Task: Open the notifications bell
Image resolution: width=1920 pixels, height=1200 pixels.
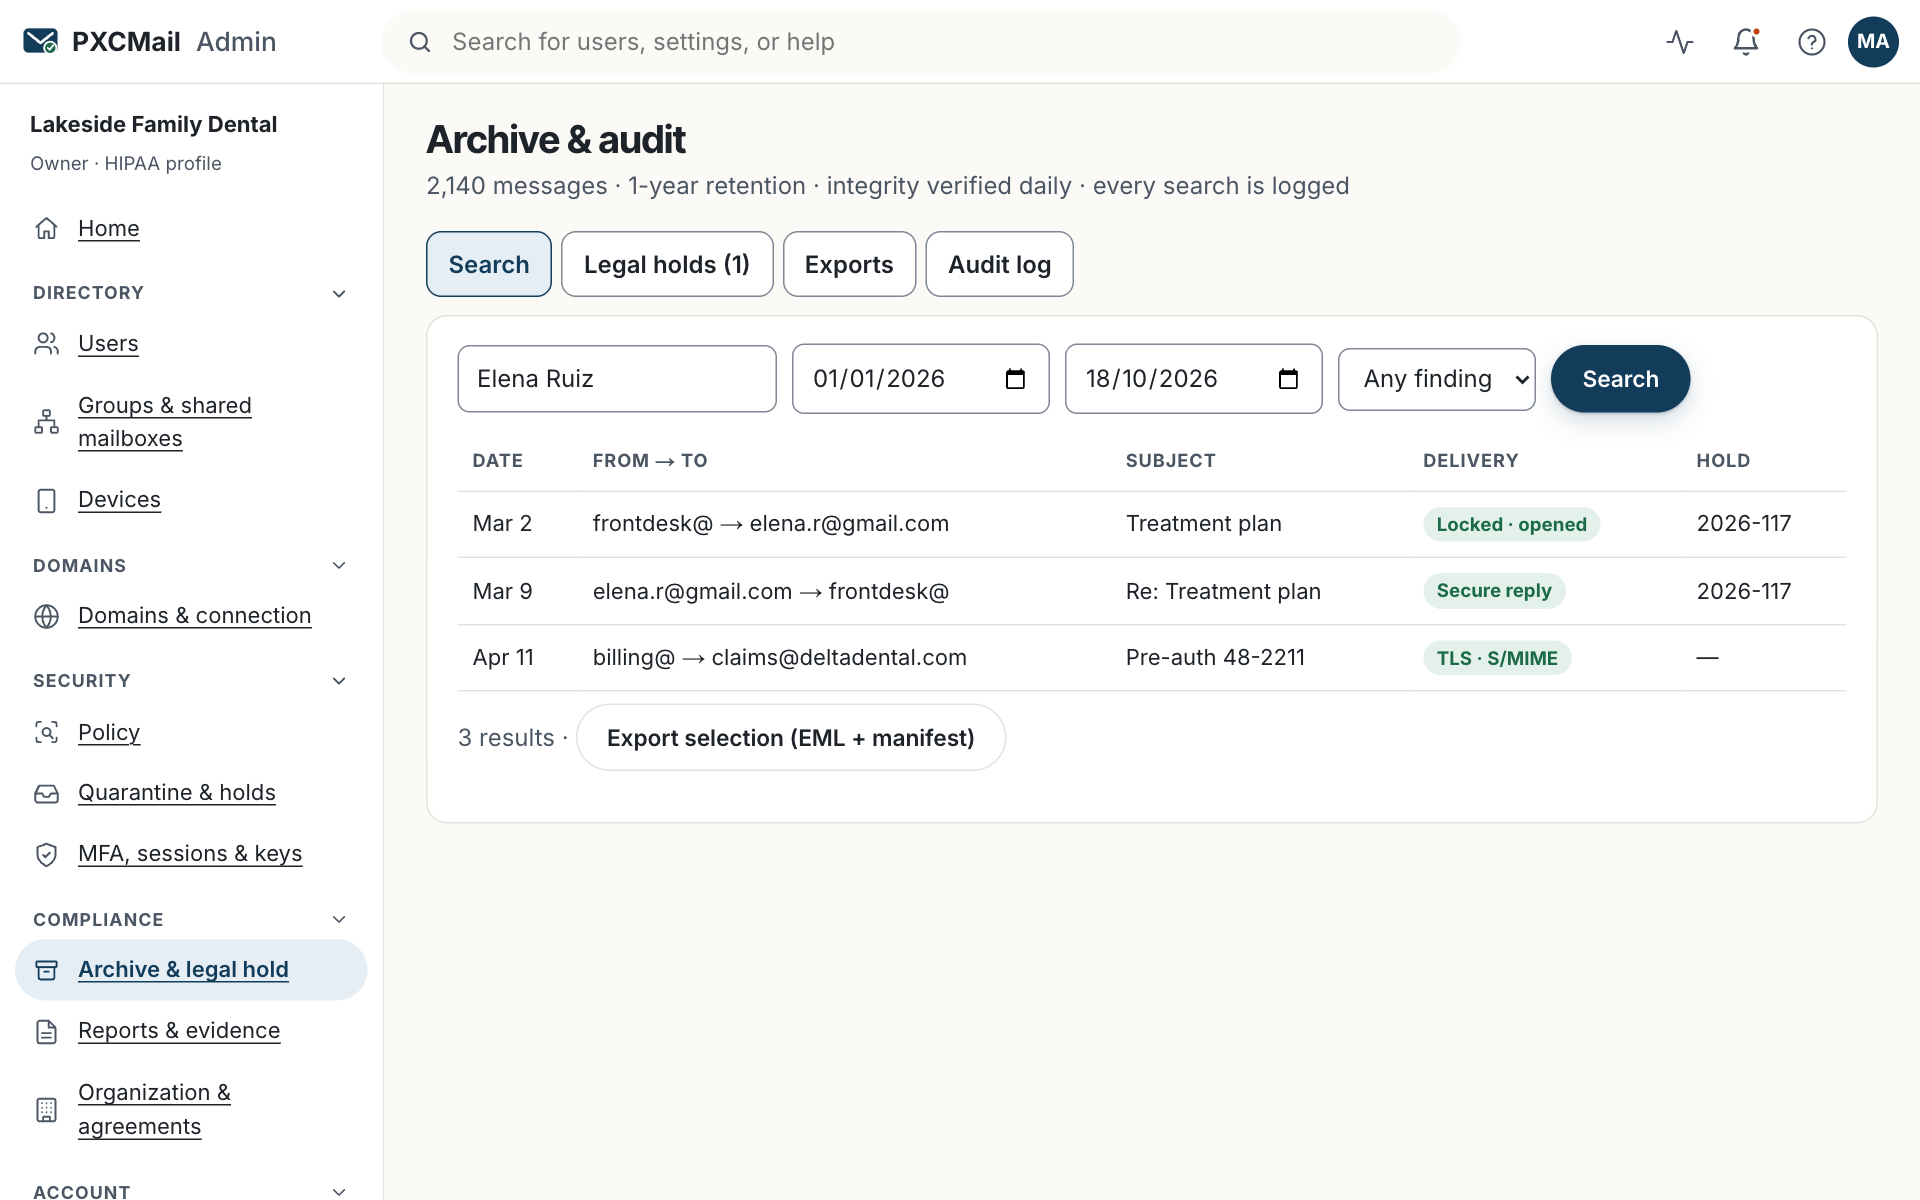Action: click(x=1746, y=41)
